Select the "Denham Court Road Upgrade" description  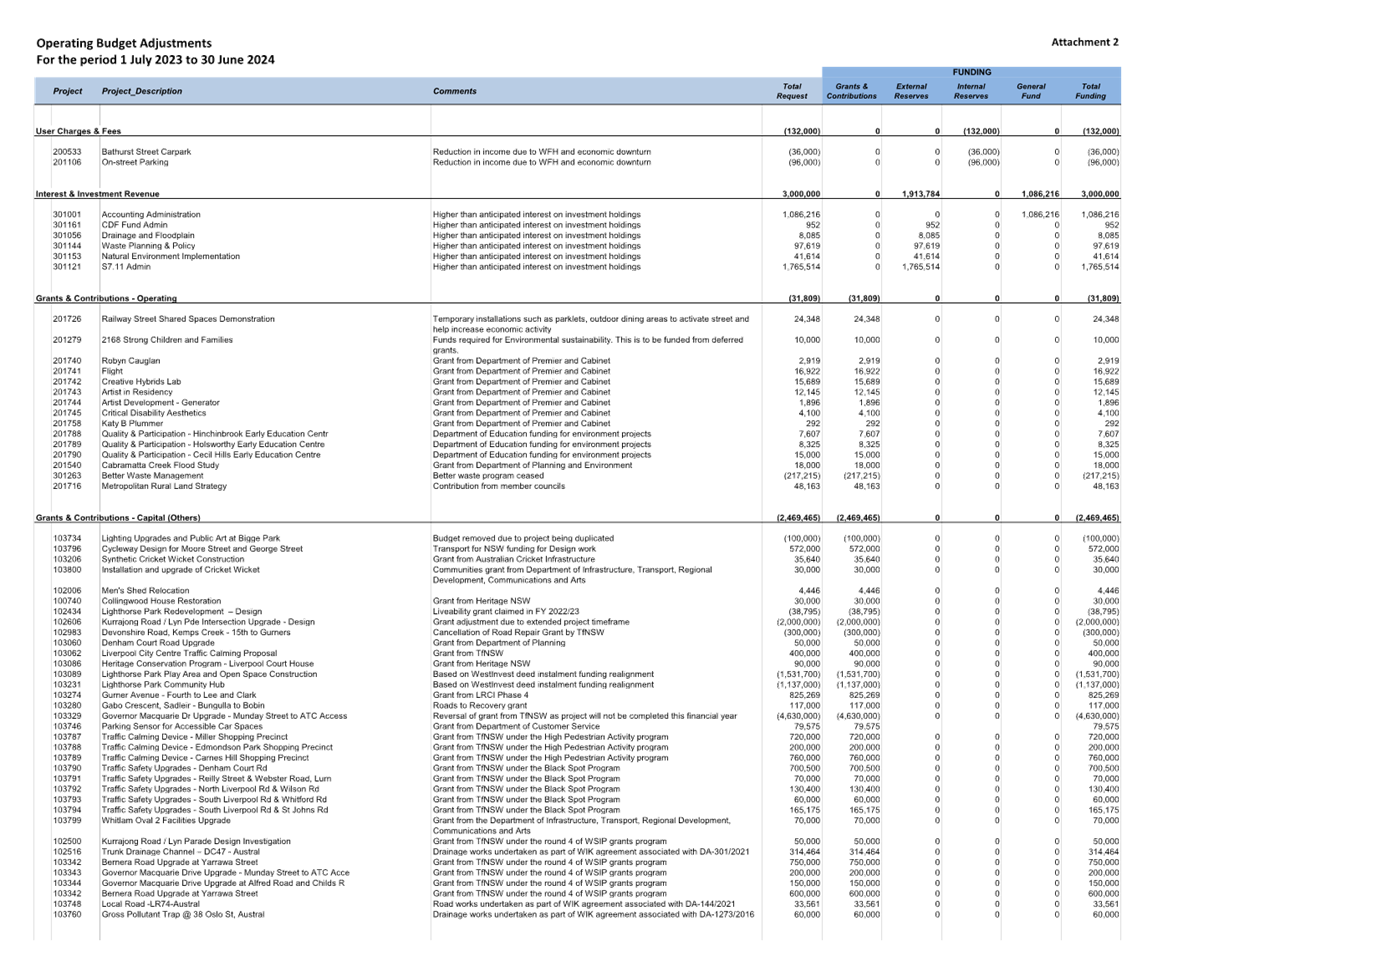[x=158, y=643]
